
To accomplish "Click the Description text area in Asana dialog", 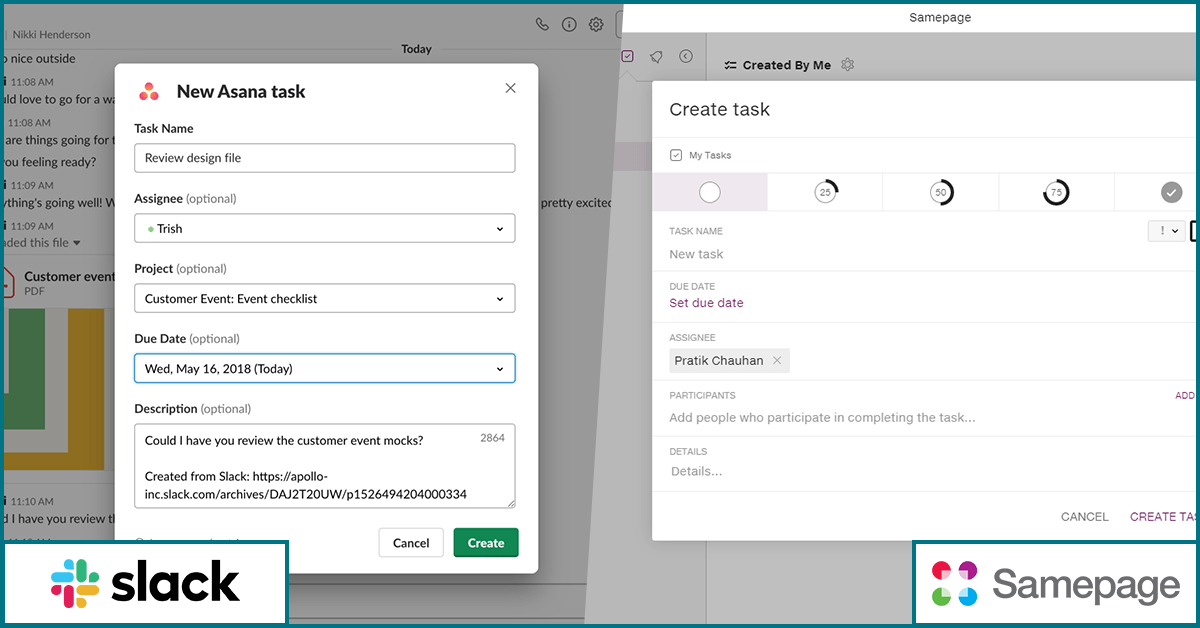I will click(x=325, y=466).
